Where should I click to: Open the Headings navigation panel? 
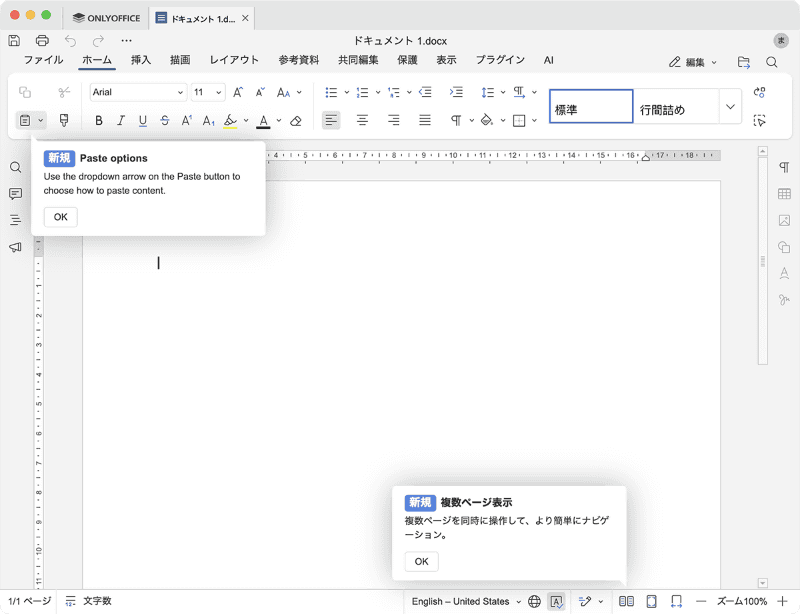click(15, 220)
